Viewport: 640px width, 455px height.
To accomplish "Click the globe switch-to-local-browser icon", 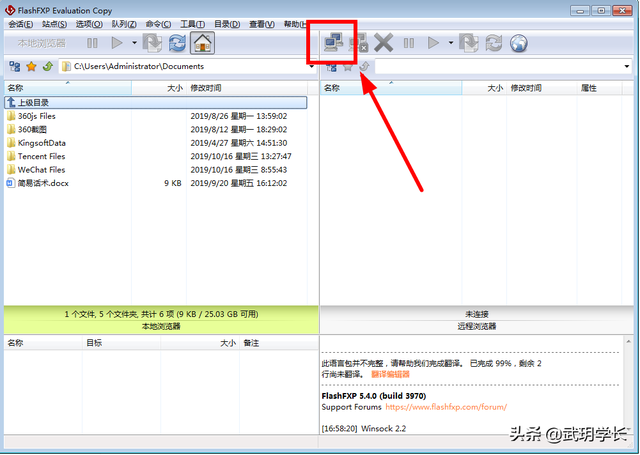I will [x=518, y=43].
